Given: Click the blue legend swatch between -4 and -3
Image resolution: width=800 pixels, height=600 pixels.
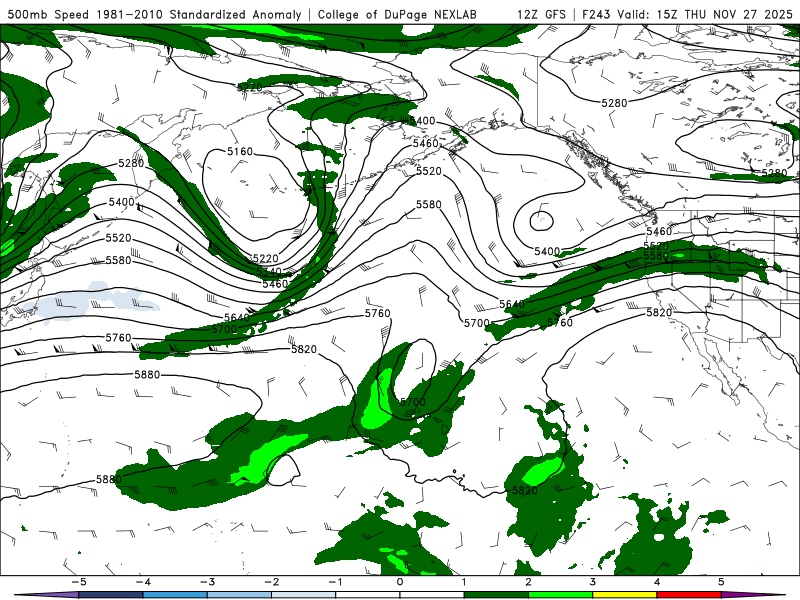Looking at the screenshot, I should point(175,595).
